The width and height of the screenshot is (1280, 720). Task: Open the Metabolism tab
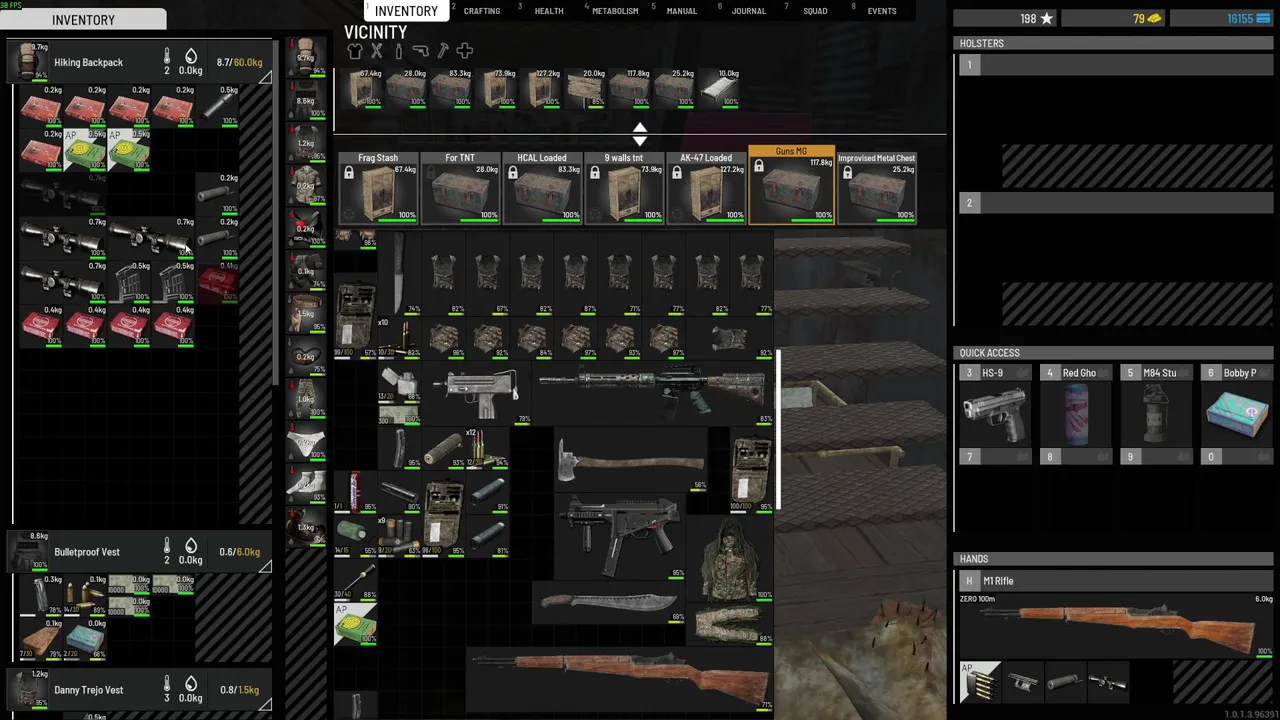click(x=615, y=11)
